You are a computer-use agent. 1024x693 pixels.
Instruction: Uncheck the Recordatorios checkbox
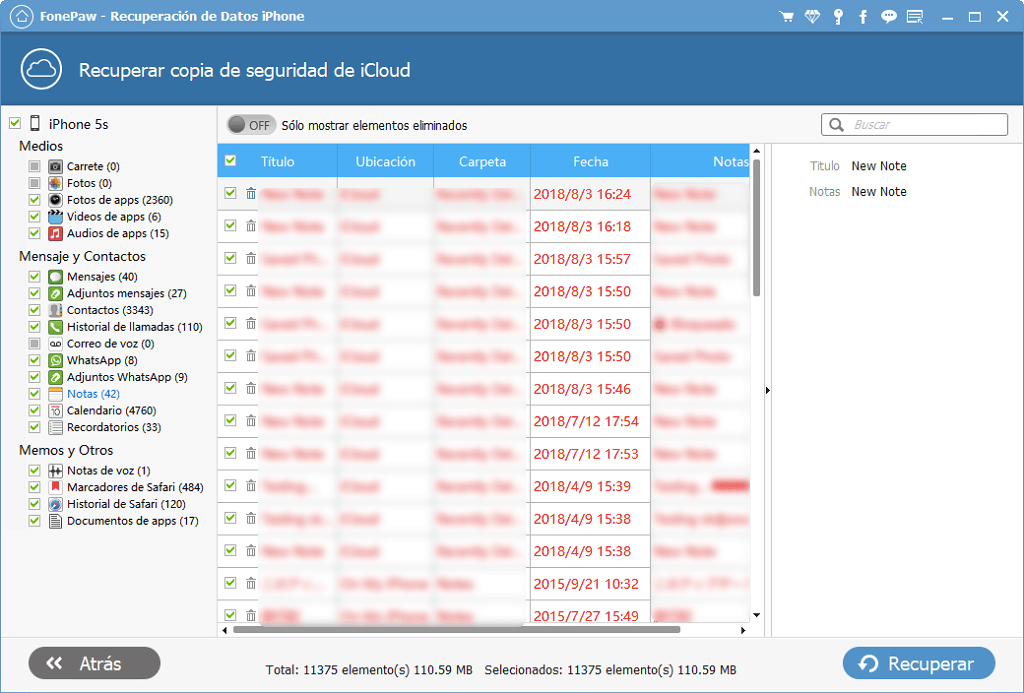click(35, 427)
